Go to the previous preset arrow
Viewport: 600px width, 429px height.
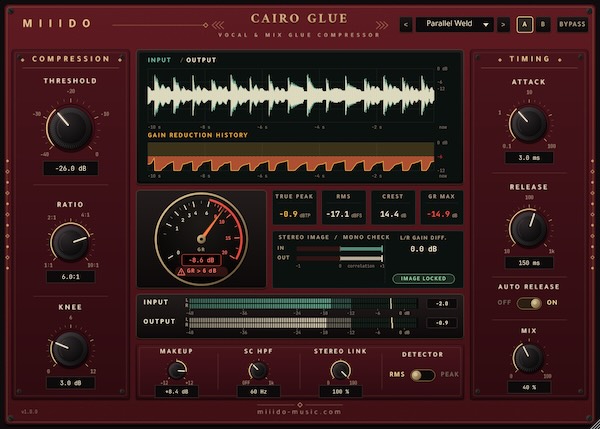point(406,24)
